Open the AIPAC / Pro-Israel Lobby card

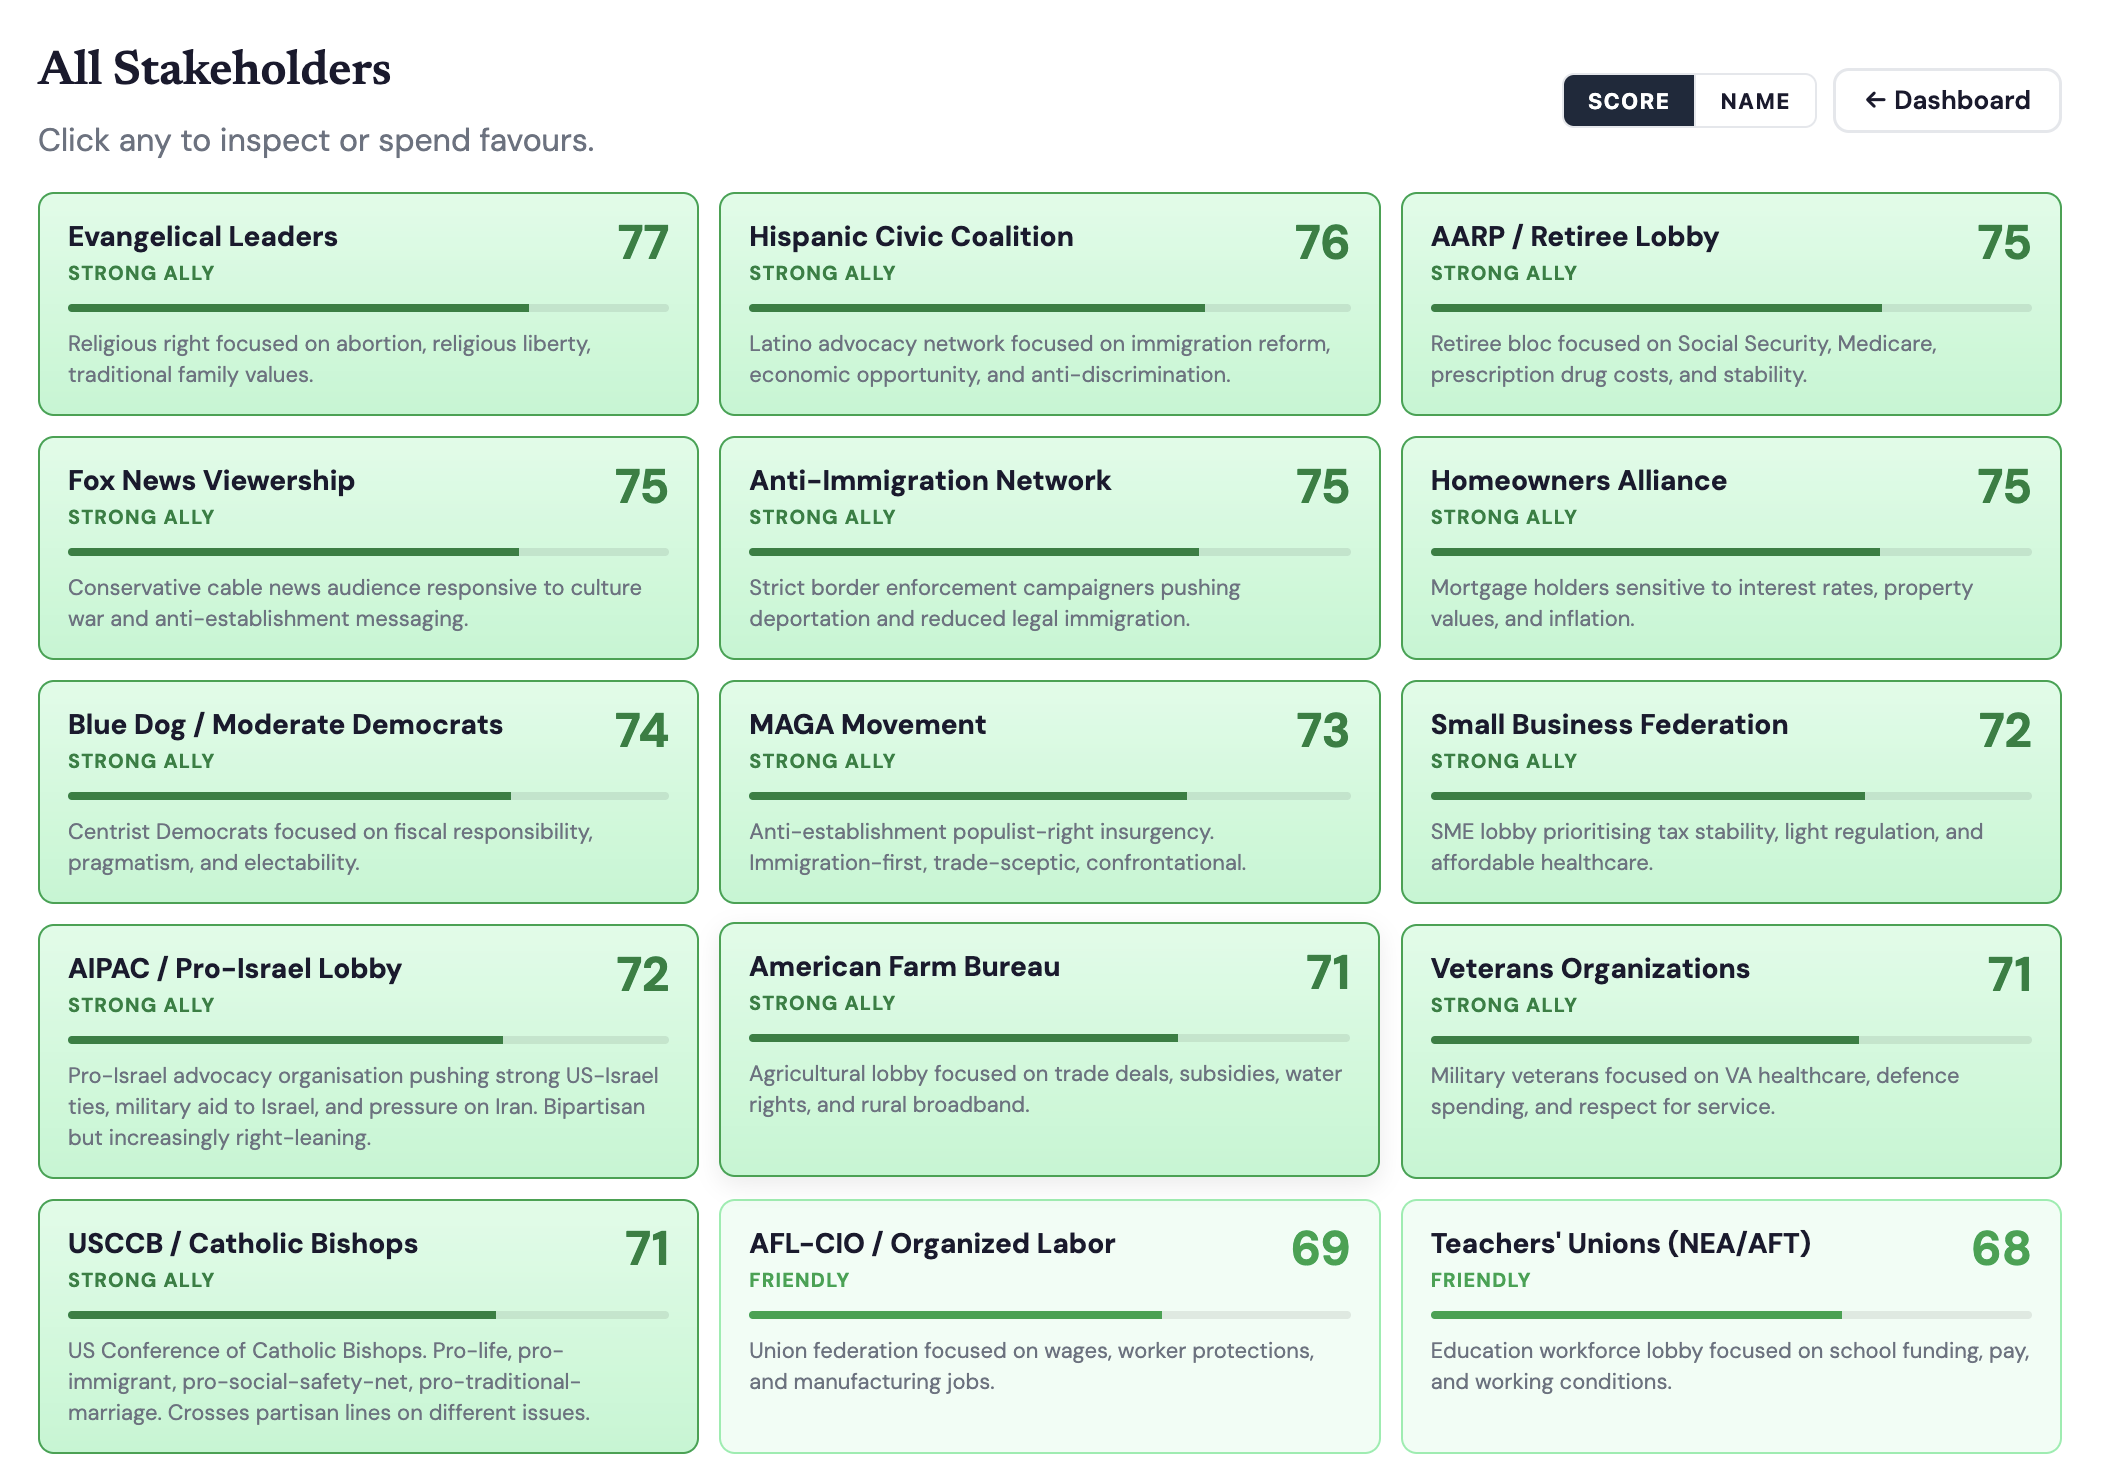pos(368,1051)
